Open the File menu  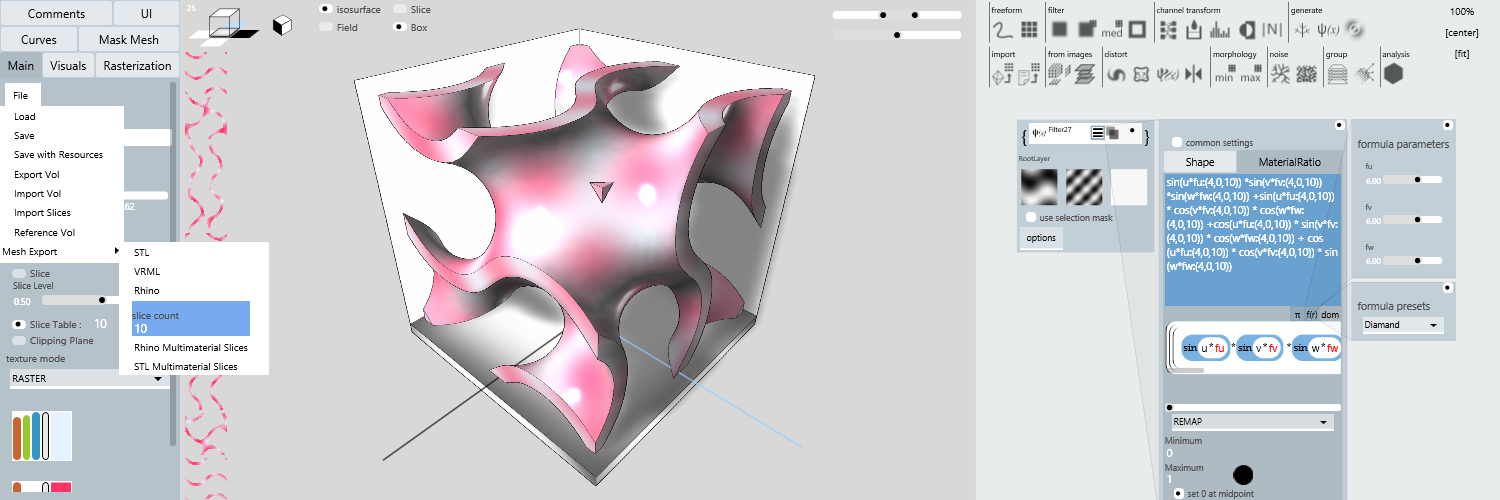pyautogui.click(x=21, y=95)
